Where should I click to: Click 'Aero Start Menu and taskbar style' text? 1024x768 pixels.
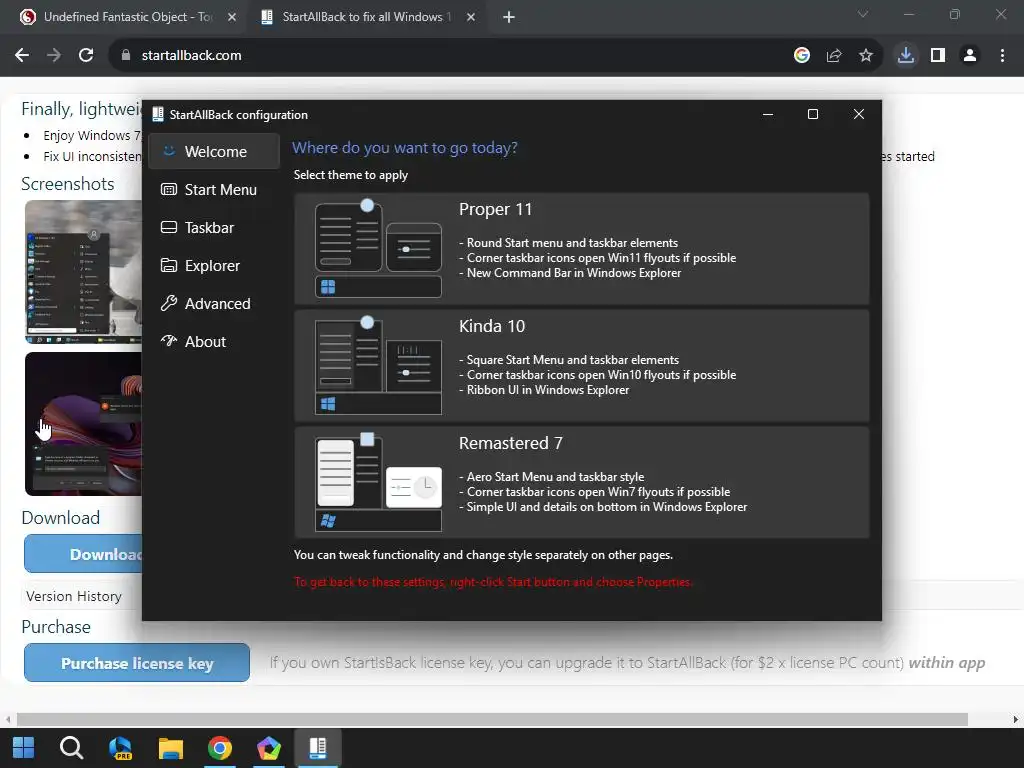(551, 477)
